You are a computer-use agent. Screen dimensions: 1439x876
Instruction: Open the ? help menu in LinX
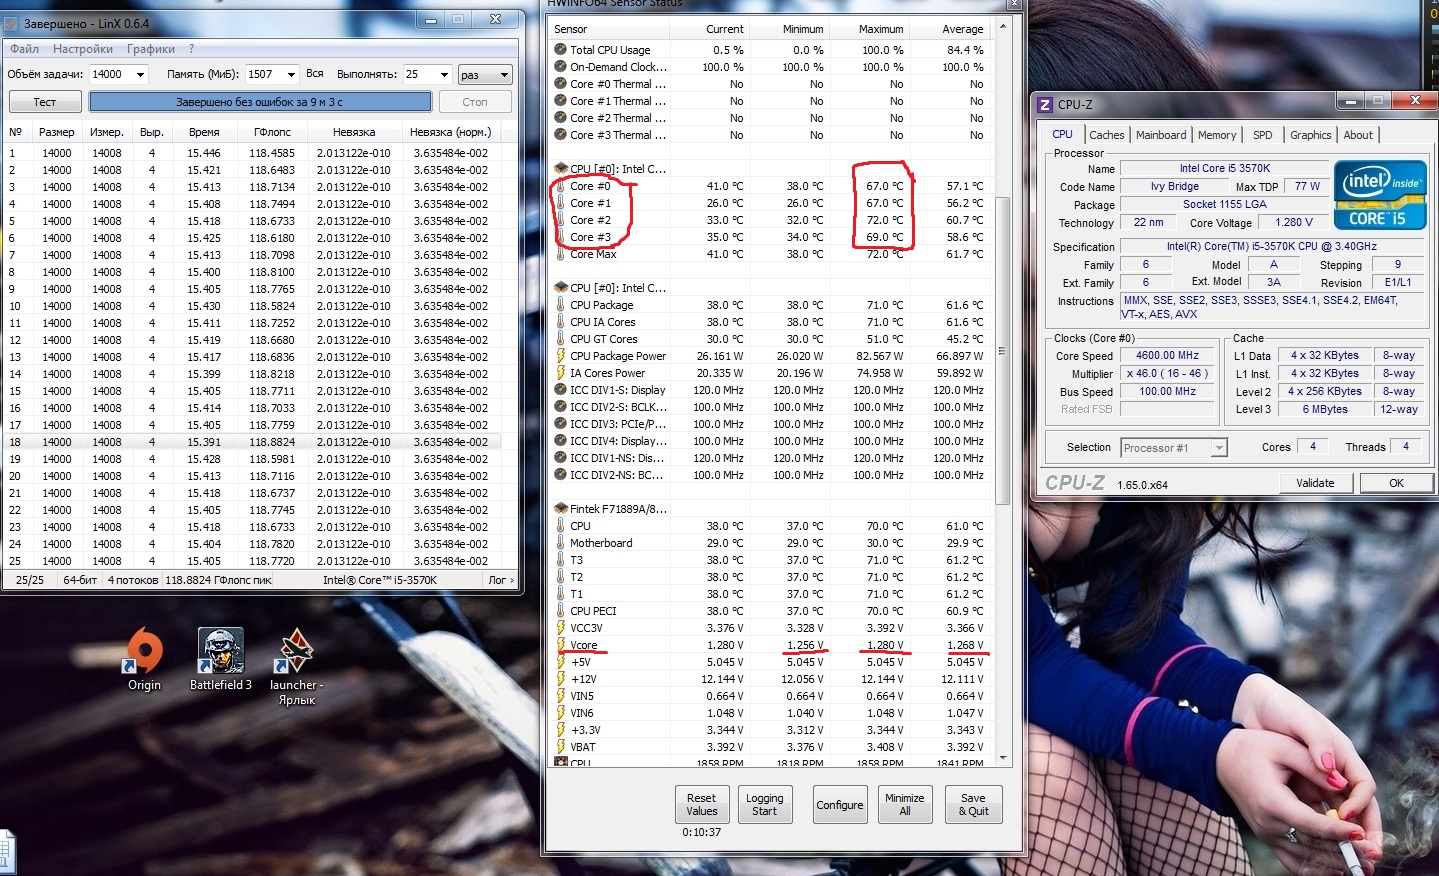(191, 49)
